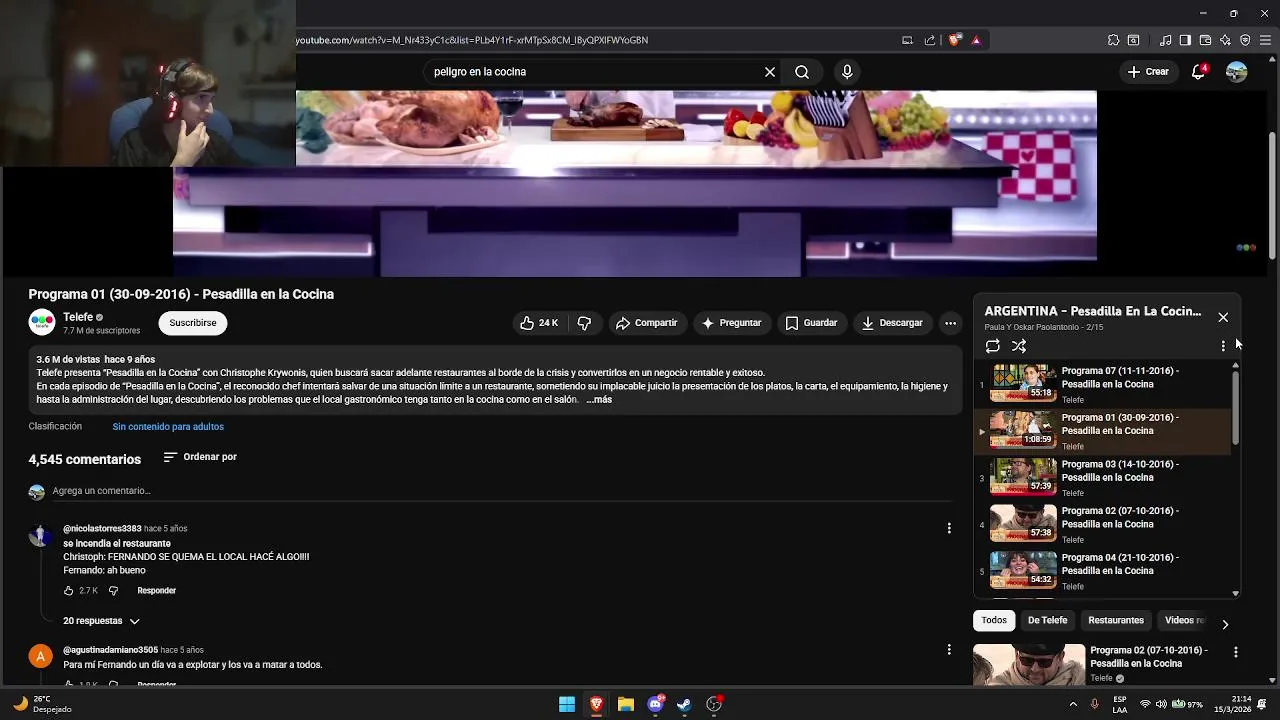The width and height of the screenshot is (1280, 720).
Task: Click the Agrega un comentario field
Action: coord(500,491)
